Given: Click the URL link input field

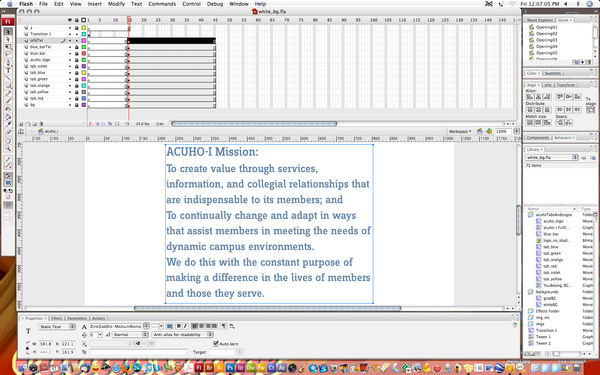Looking at the screenshot, I should click(138, 352).
